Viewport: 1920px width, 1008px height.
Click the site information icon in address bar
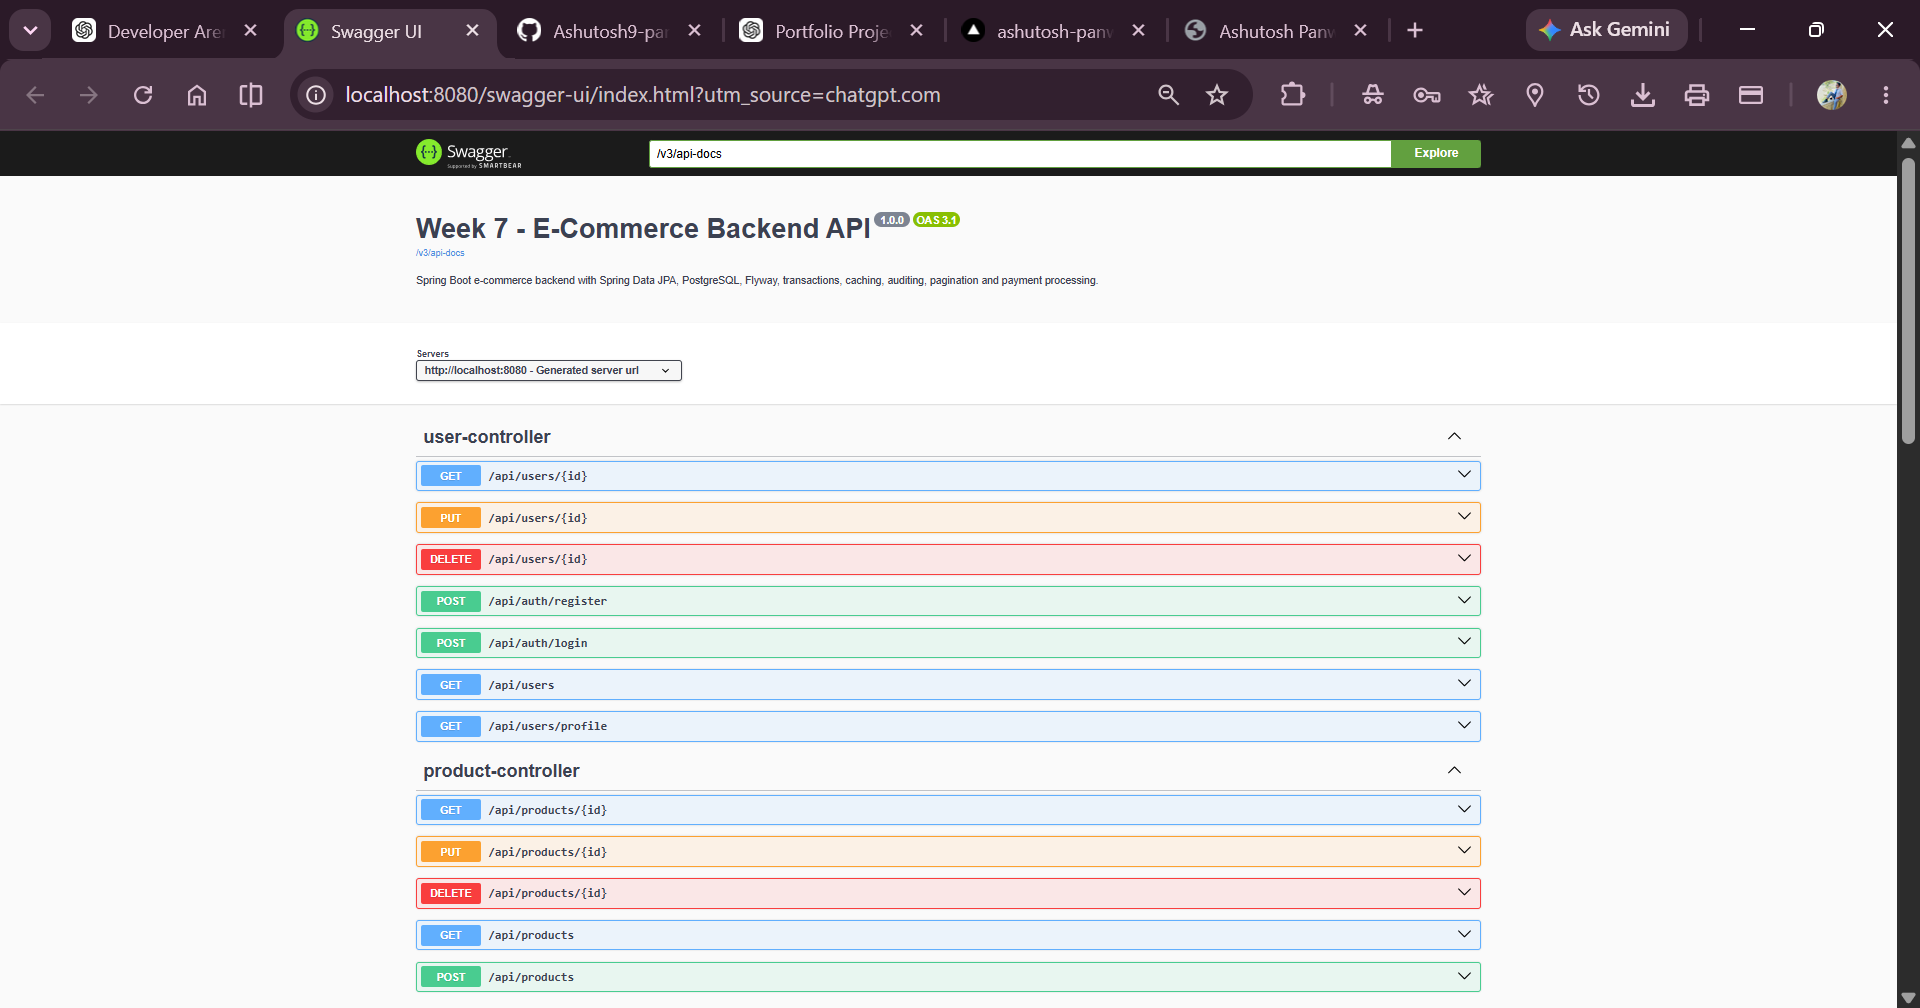pyautogui.click(x=316, y=95)
